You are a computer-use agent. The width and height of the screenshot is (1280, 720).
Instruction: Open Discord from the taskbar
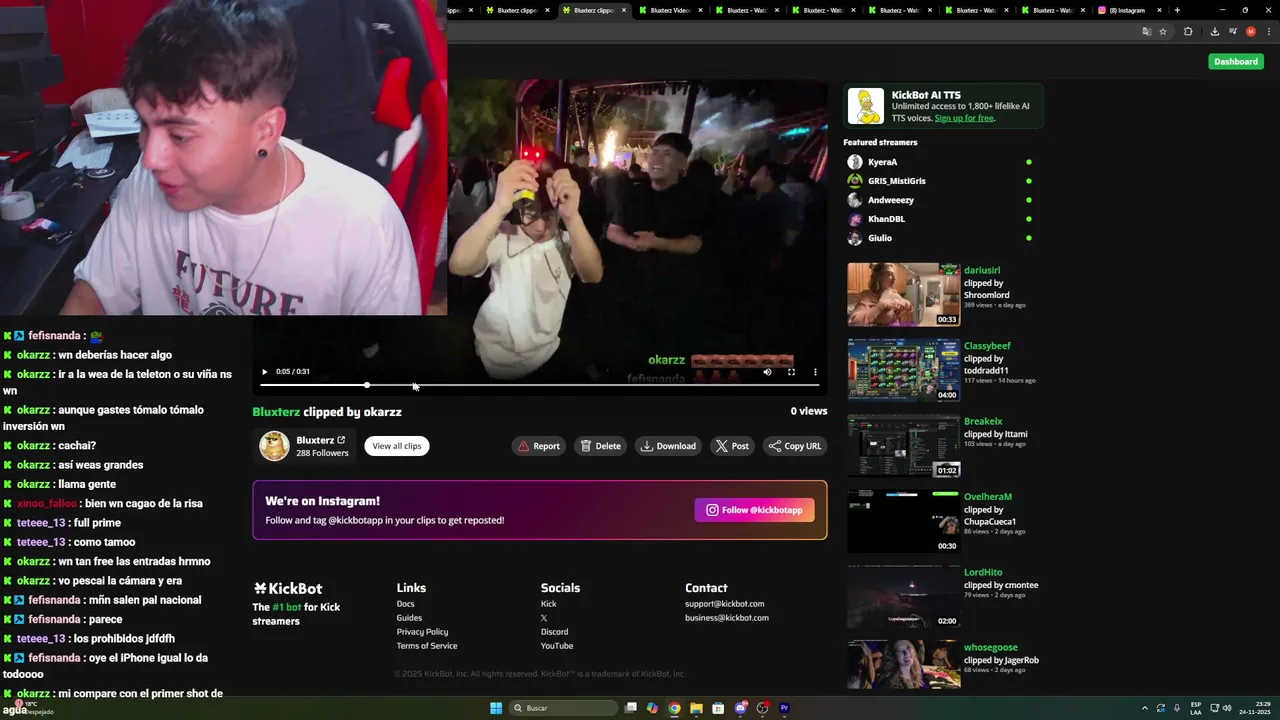click(741, 708)
